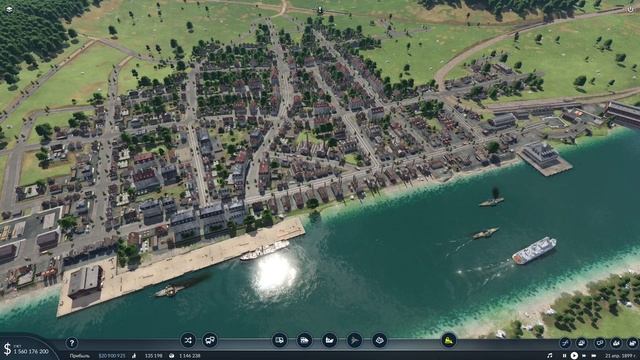
Task: Open the music player note icon
Action: [550, 356]
